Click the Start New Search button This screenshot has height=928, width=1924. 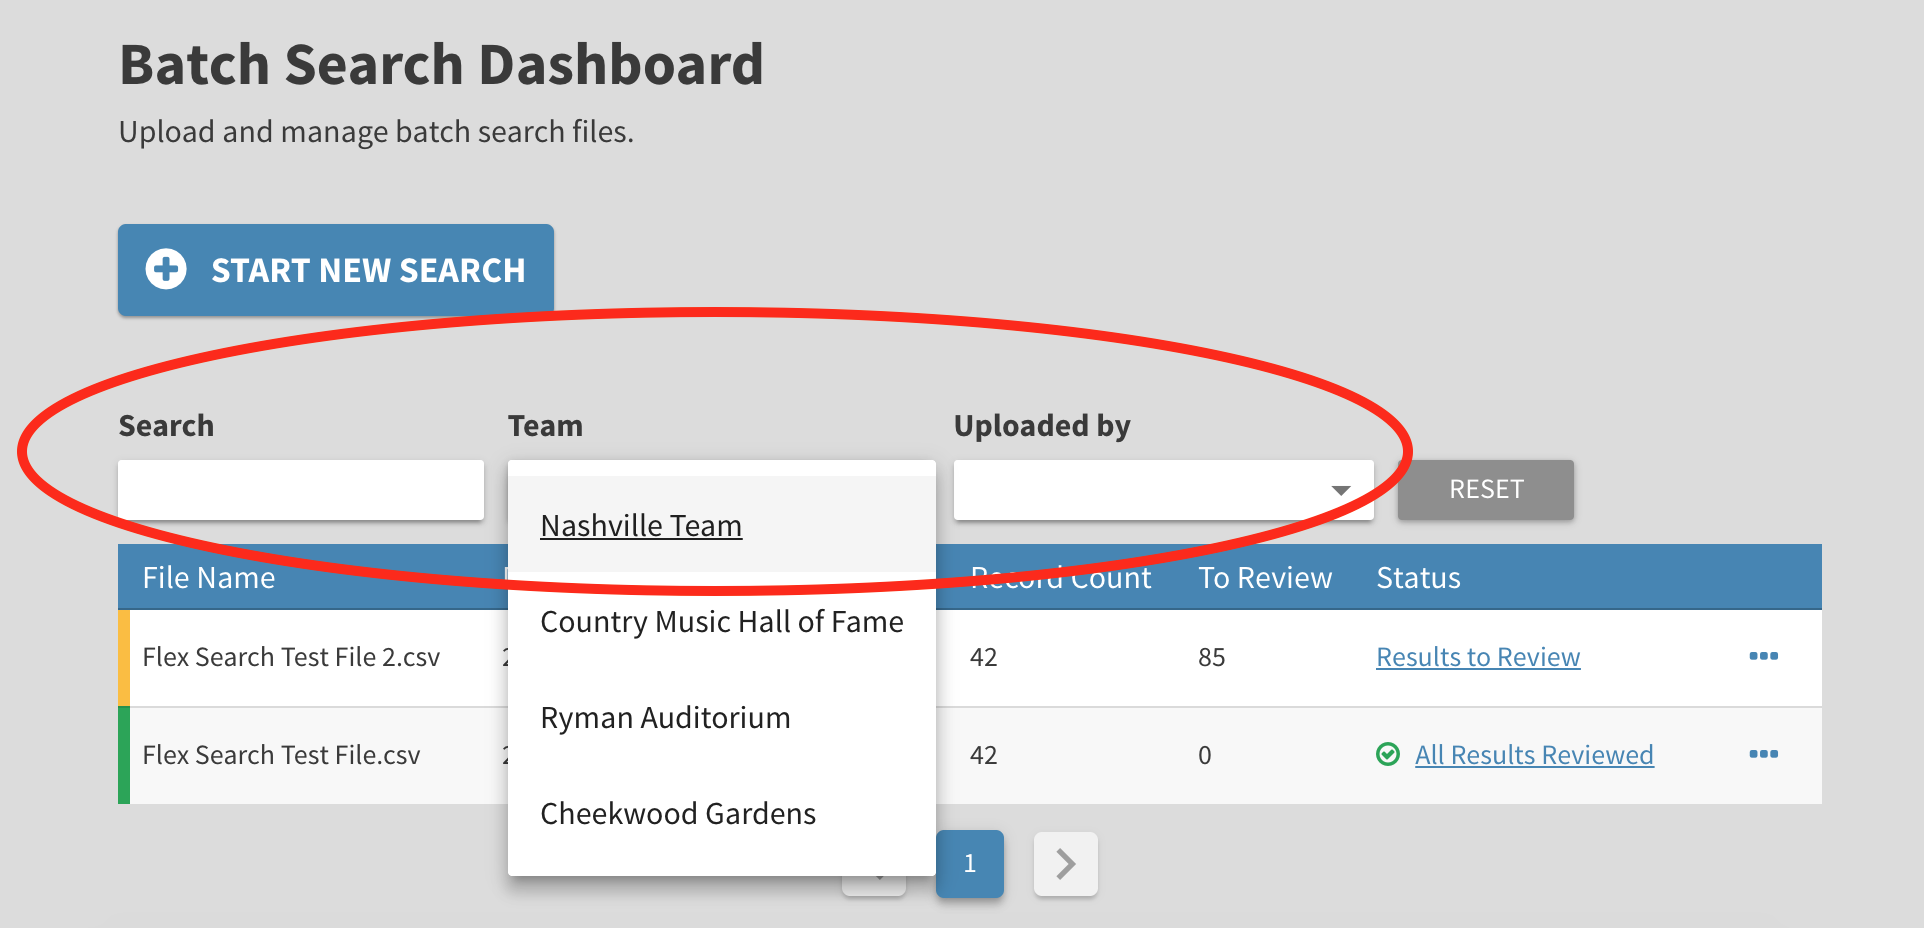click(336, 270)
